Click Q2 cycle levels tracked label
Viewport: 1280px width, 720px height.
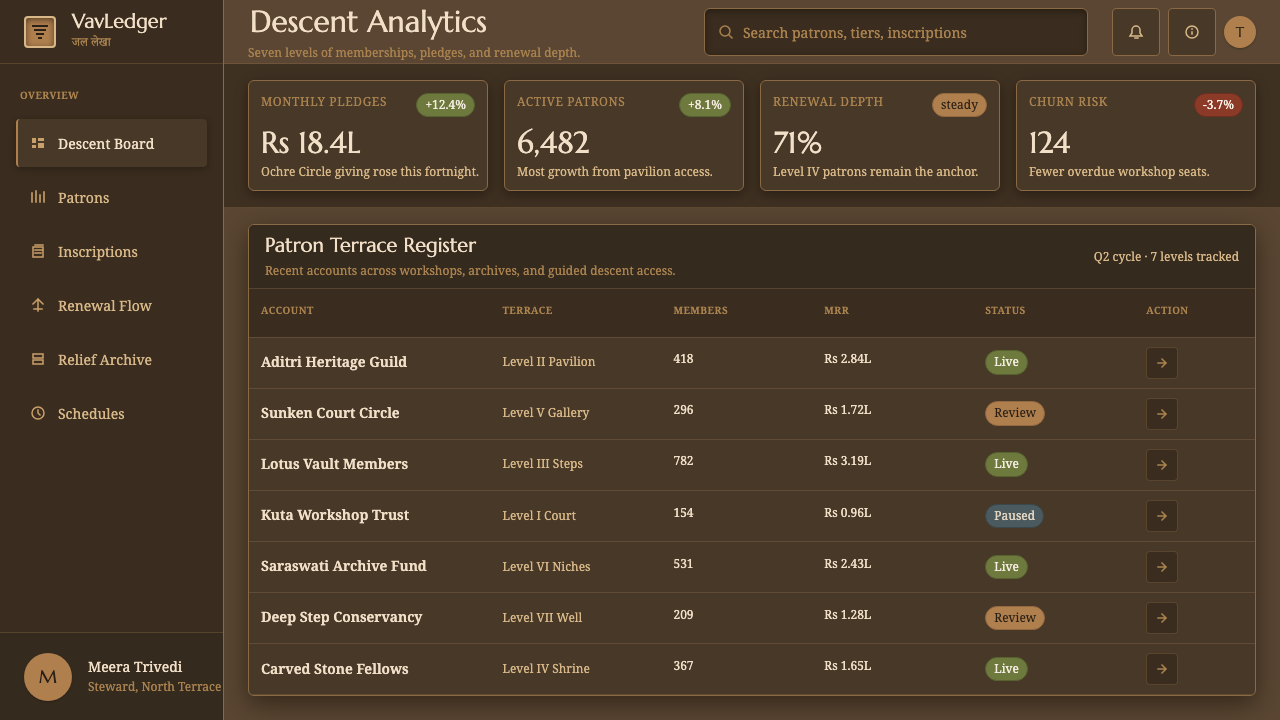[x=1166, y=257]
